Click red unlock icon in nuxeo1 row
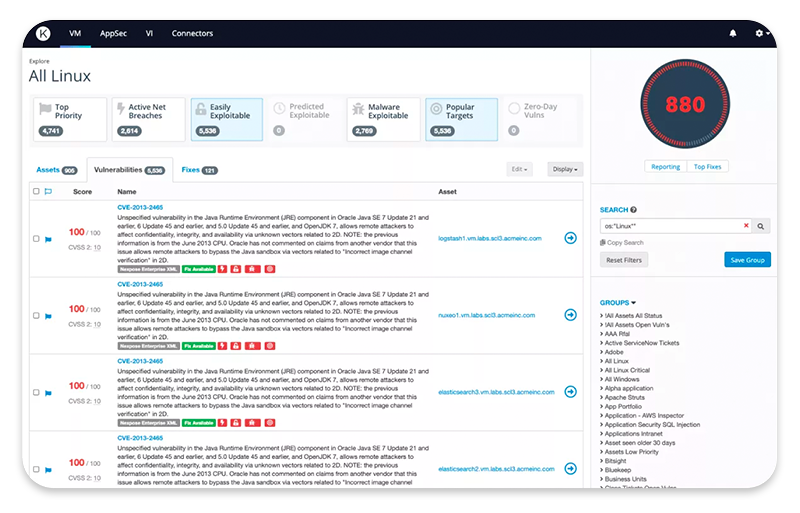Image resolution: width=800 pixels, height=513 pixels. click(236, 346)
